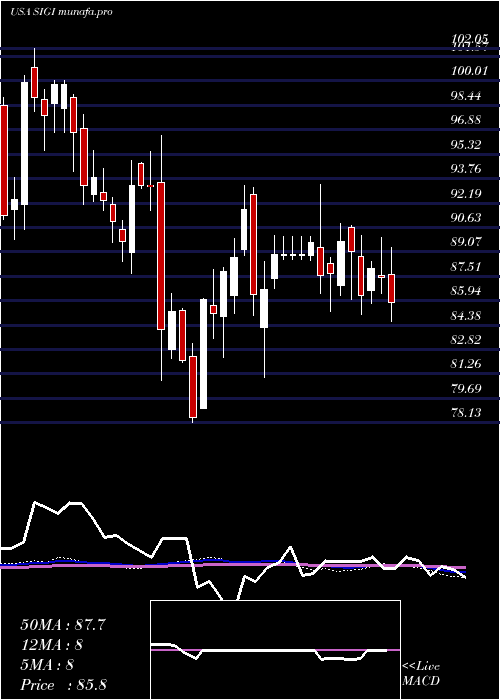
Task: Click the 95.32 price axis label
Action: click(x=467, y=145)
